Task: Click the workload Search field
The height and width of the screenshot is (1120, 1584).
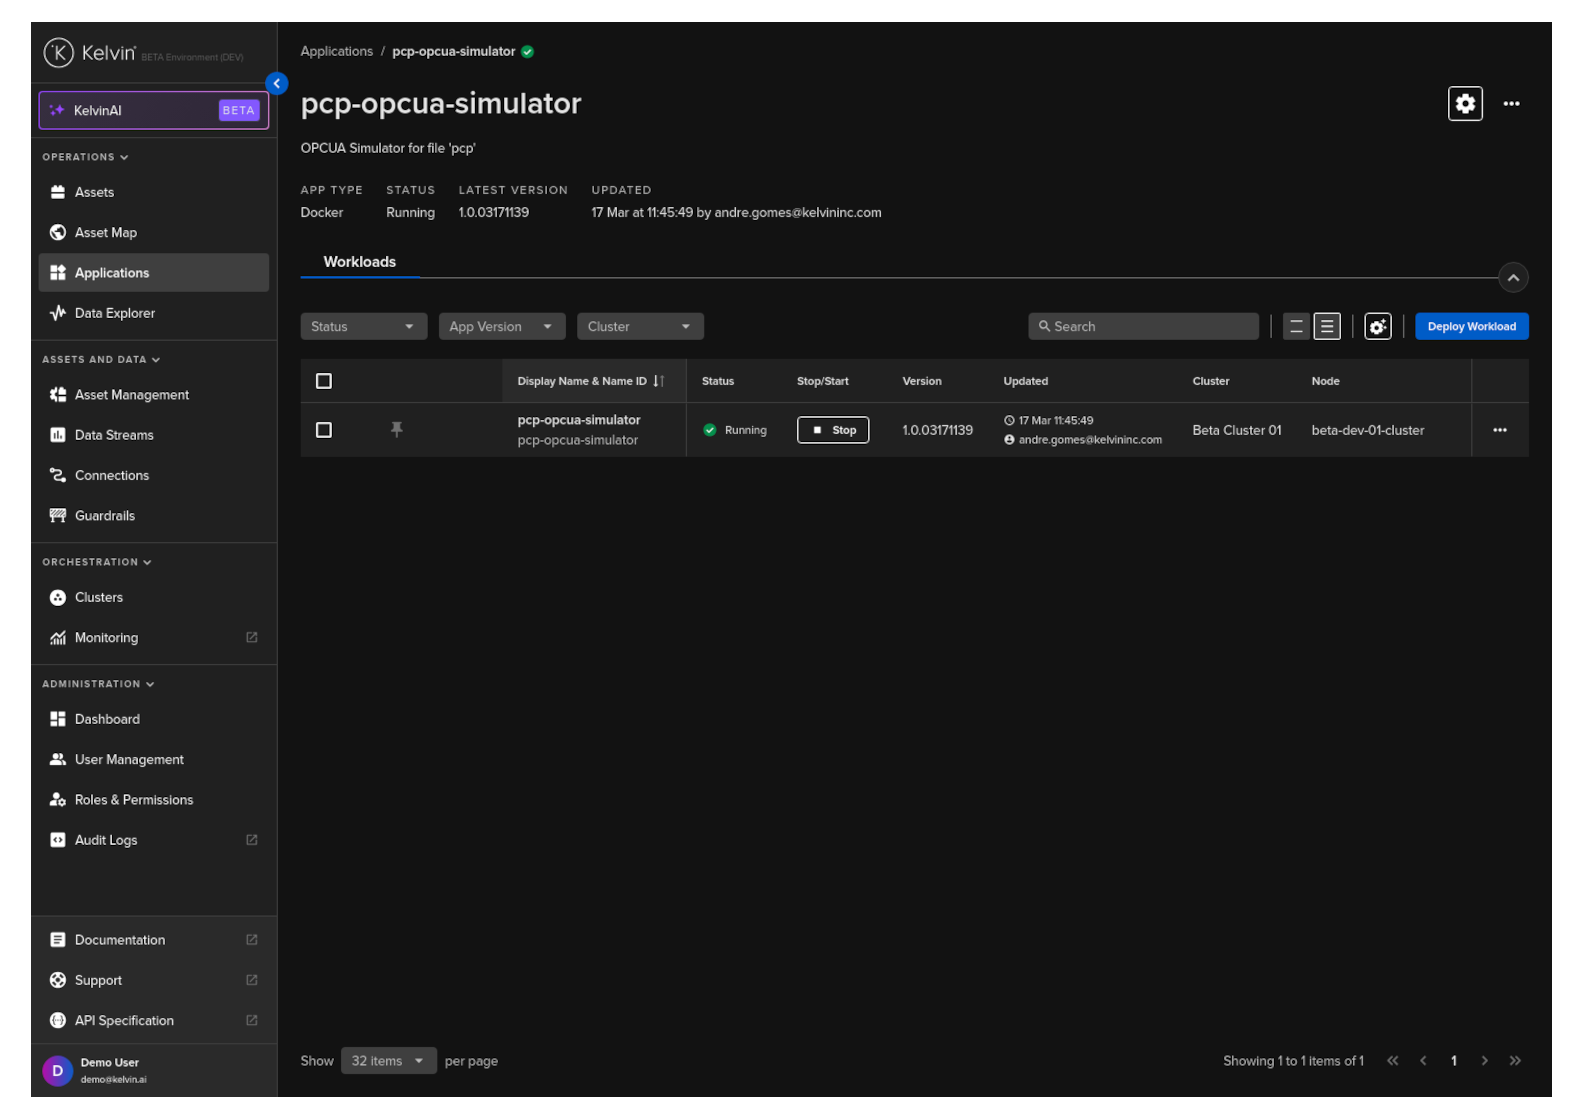Action: coord(1143,327)
